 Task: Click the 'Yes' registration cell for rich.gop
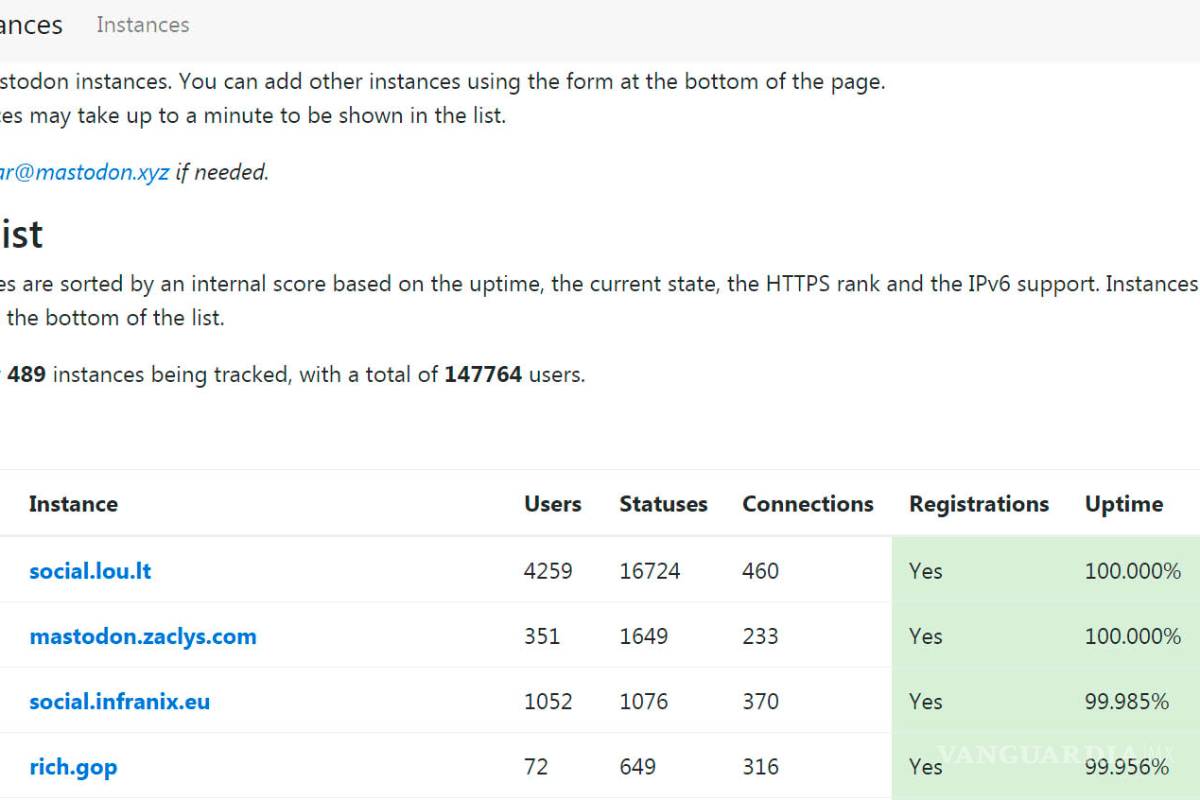click(x=925, y=766)
